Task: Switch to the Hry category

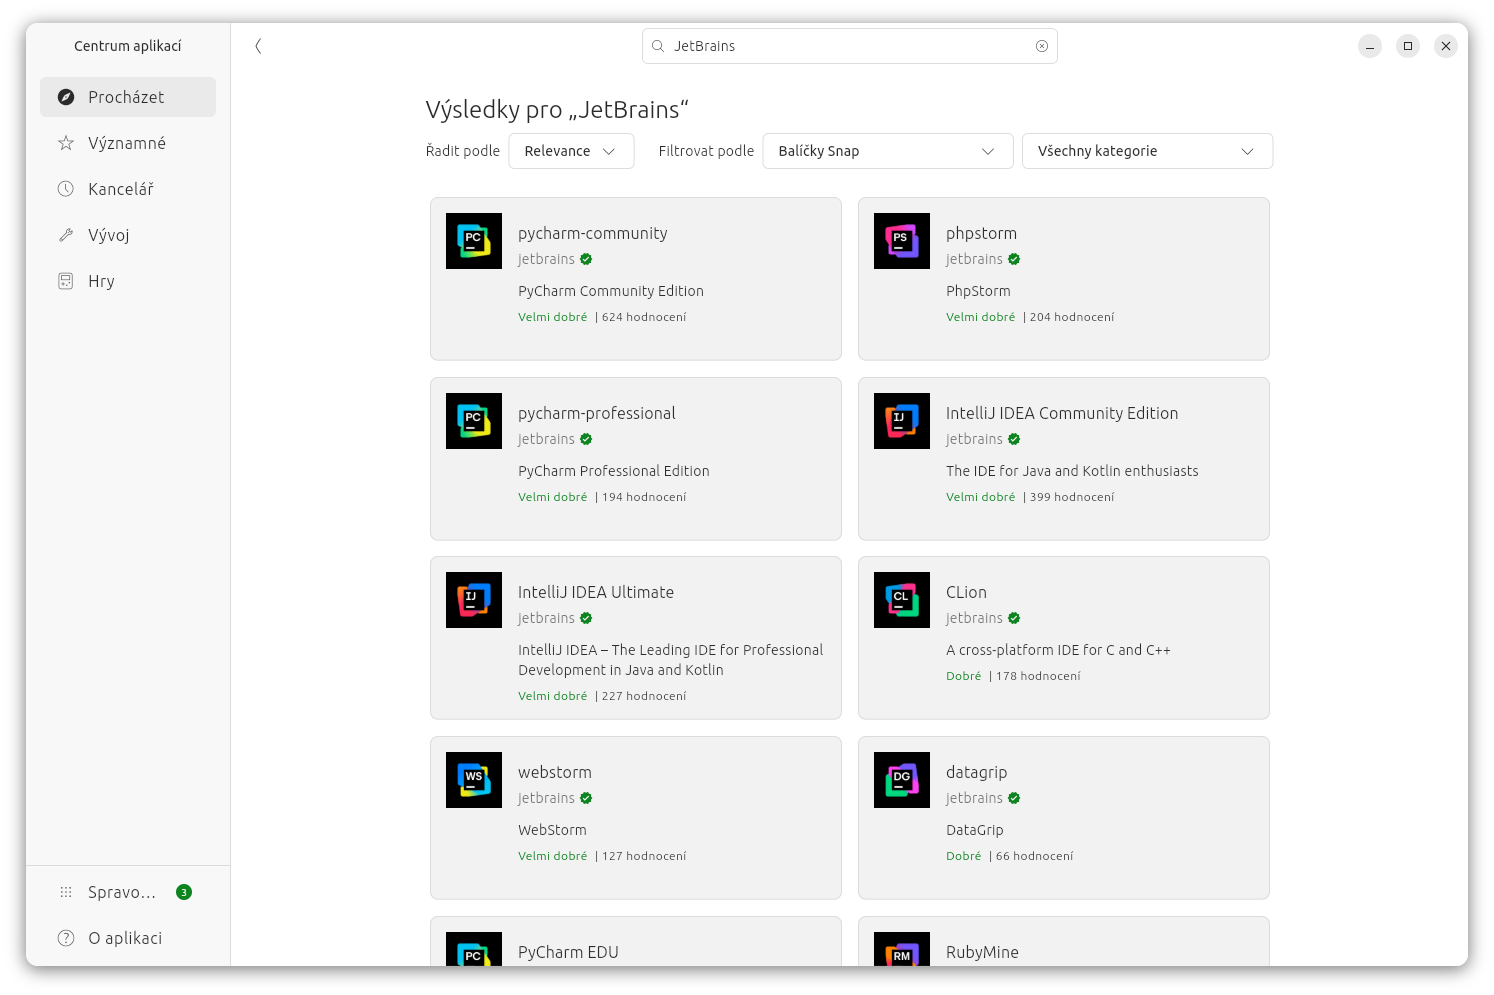Action: click(x=101, y=281)
